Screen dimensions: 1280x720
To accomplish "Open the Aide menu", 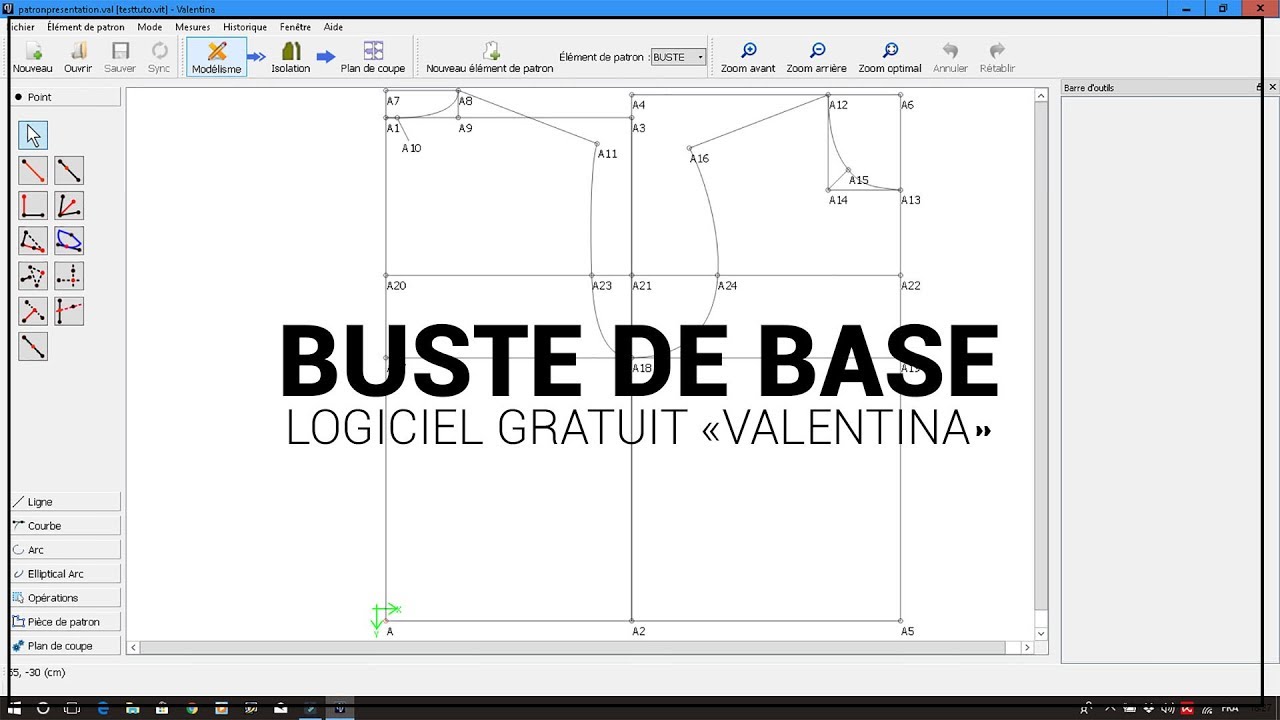I will point(333,27).
